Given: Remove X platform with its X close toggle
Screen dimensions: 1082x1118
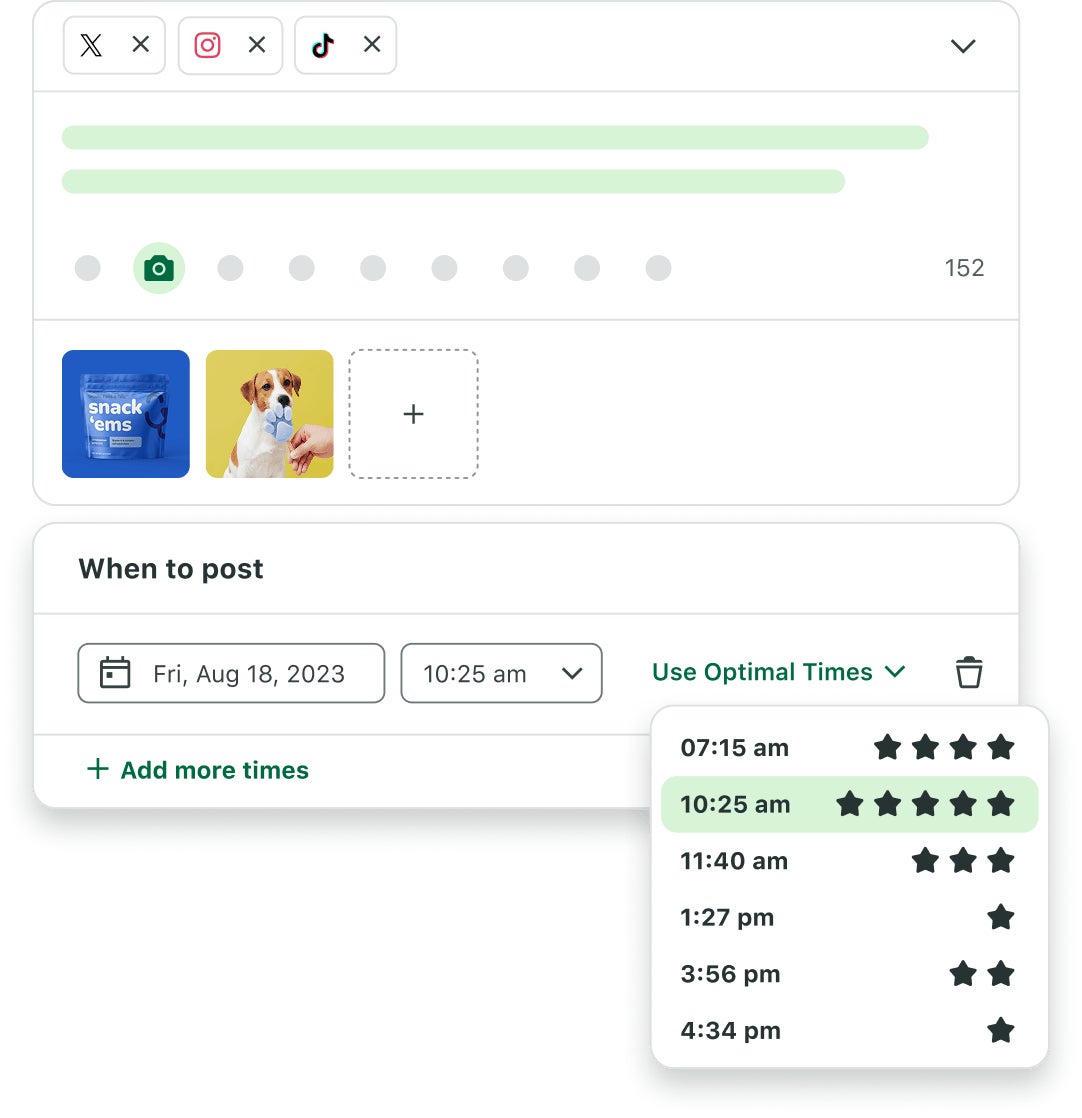Looking at the screenshot, I should pyautogui.click(x=141, y=45).
